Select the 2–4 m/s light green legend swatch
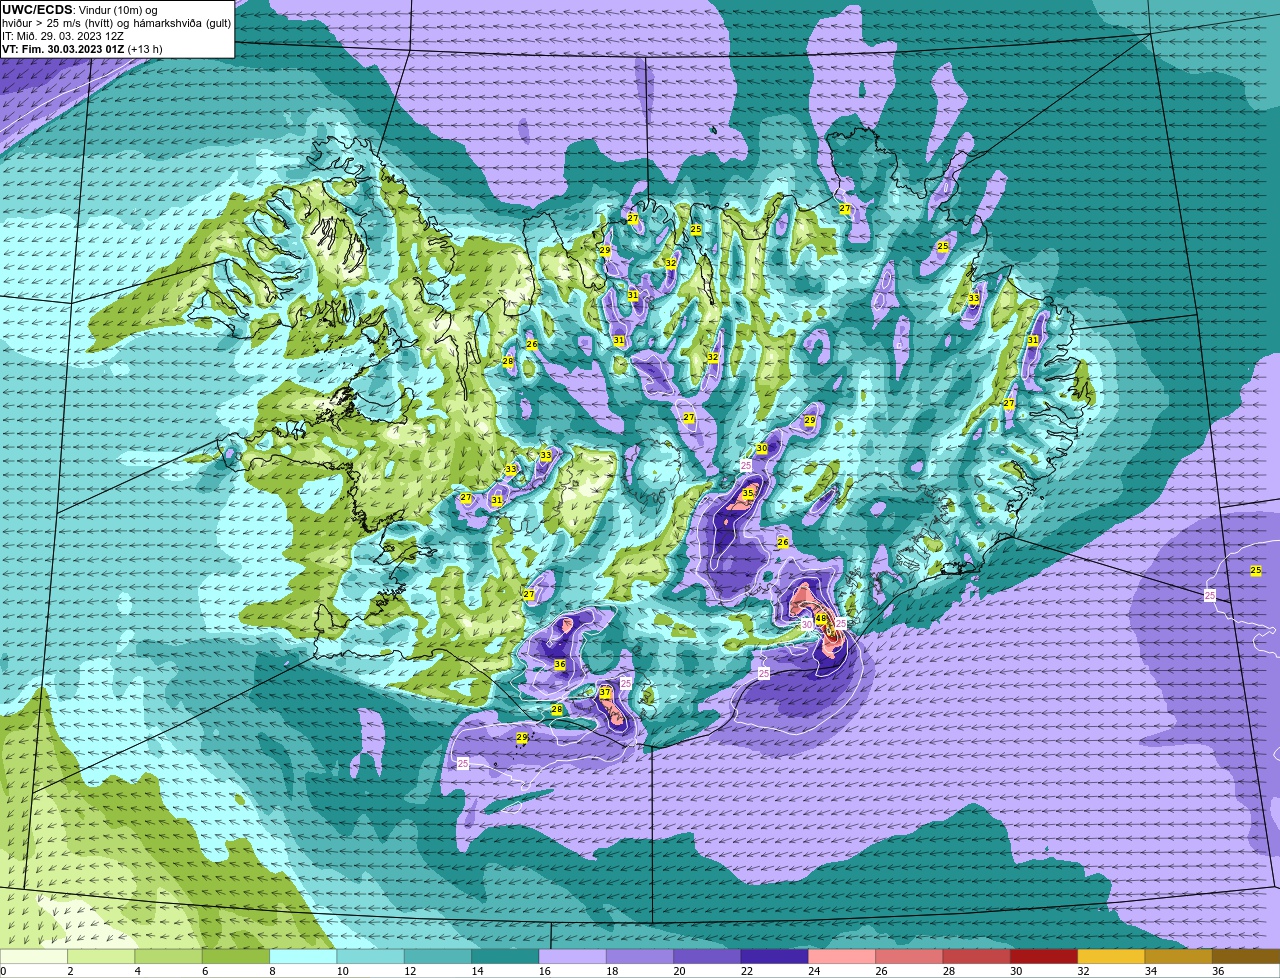 point(101,956)
